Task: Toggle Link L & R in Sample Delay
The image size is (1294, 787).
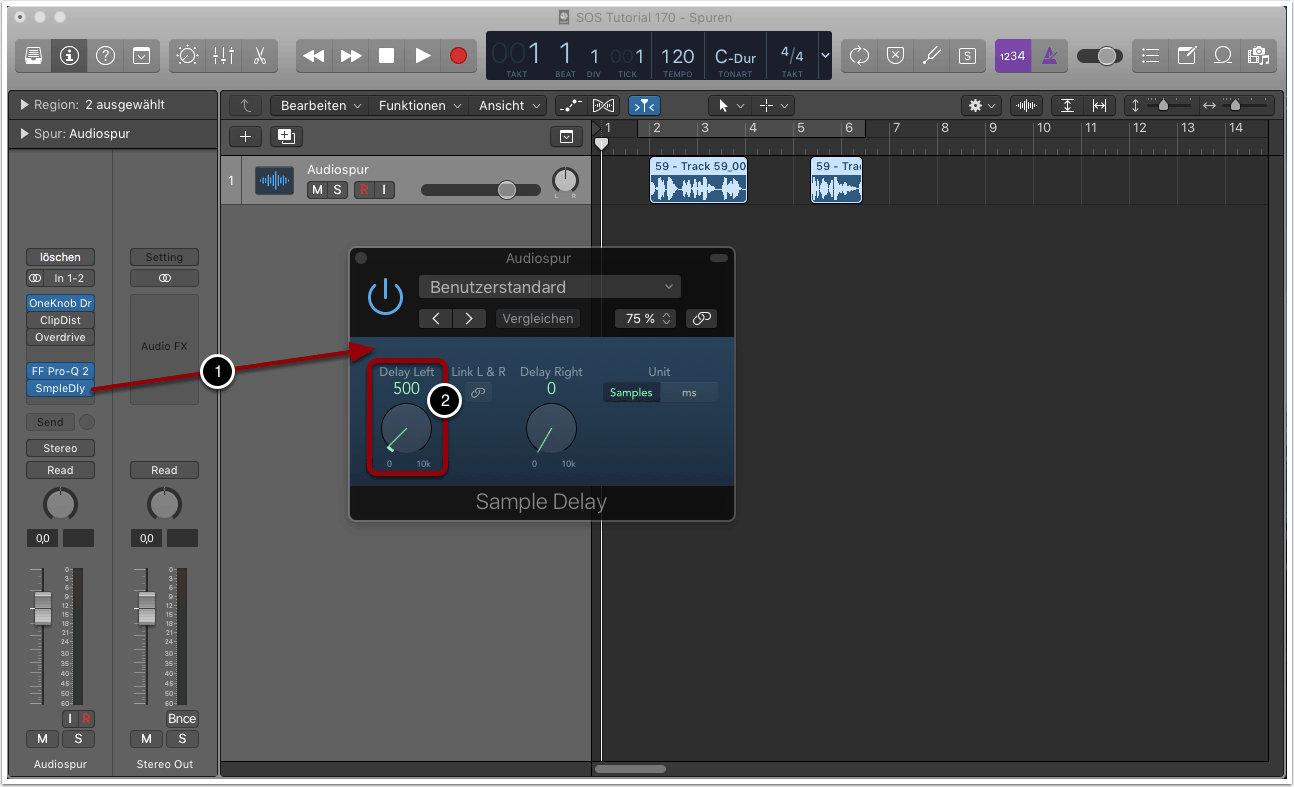Action: click(478, 393)
